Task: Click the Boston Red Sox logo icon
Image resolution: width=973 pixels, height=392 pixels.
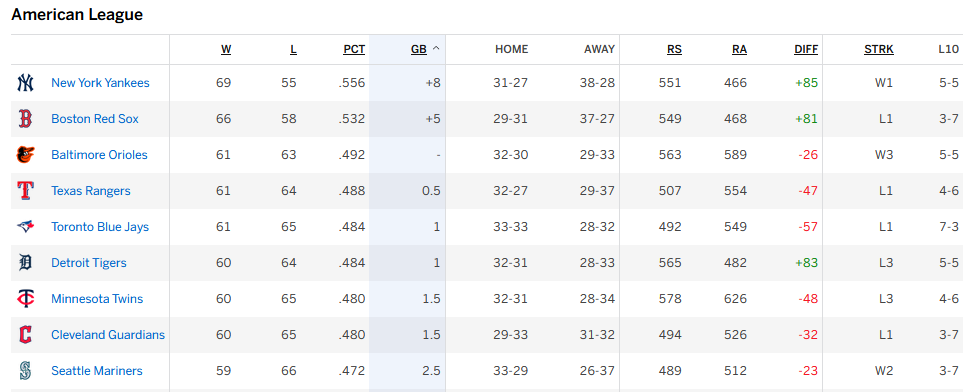Action: (x=25, y=118)
